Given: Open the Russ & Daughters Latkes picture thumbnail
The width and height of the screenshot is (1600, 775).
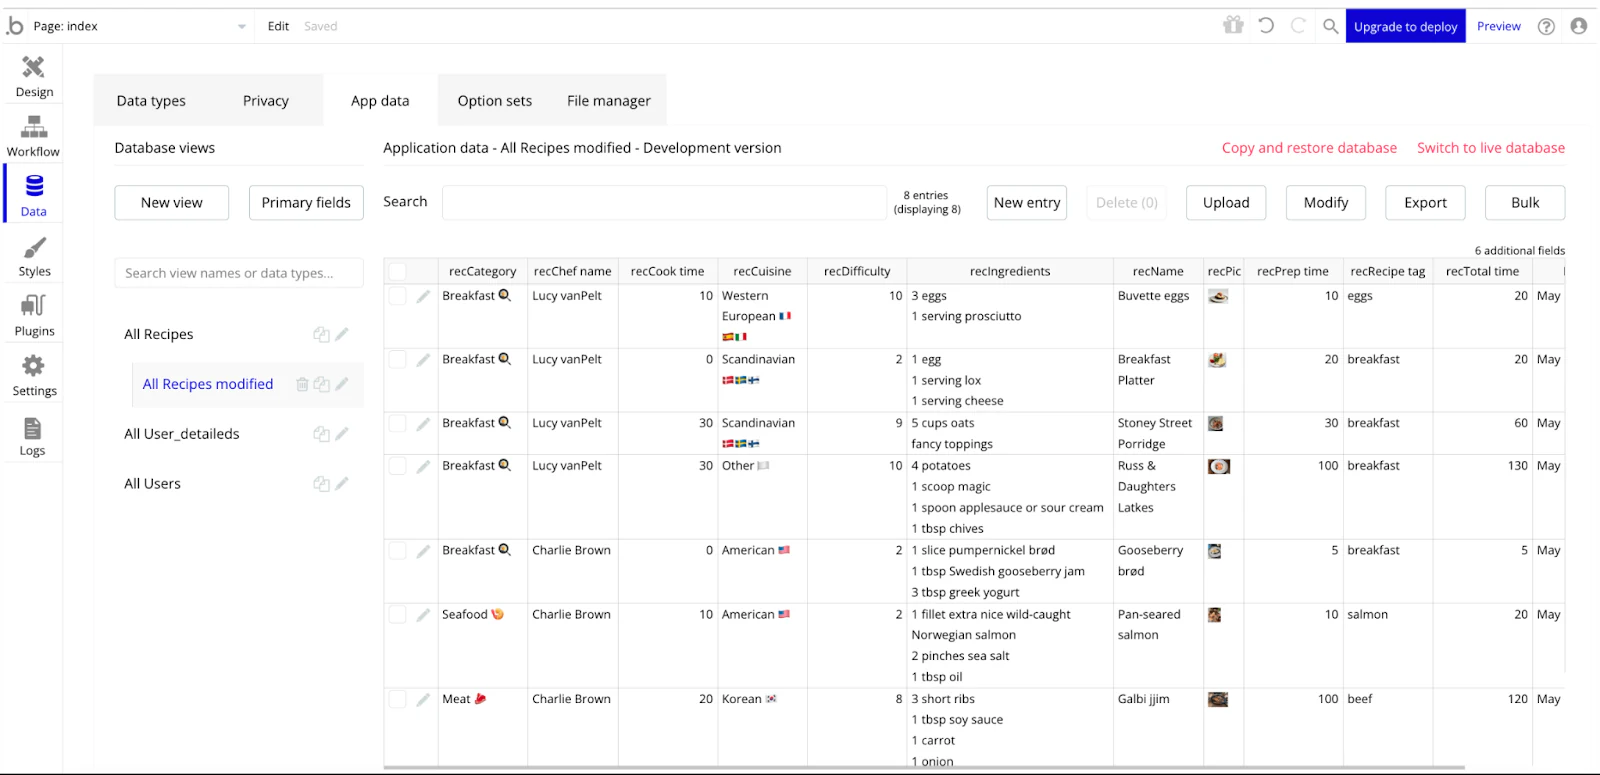Looking at the screenshot, I should pyautogui.click(x=1219, y=467).
